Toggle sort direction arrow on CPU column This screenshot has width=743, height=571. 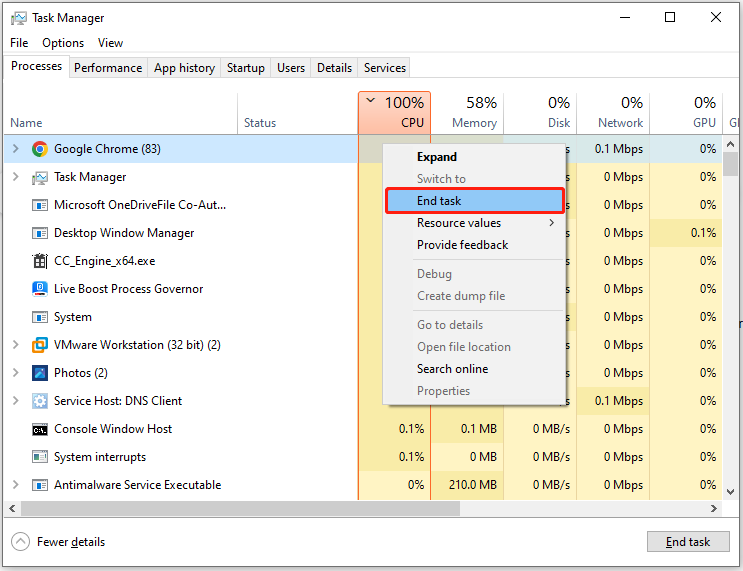click(371, 100)
